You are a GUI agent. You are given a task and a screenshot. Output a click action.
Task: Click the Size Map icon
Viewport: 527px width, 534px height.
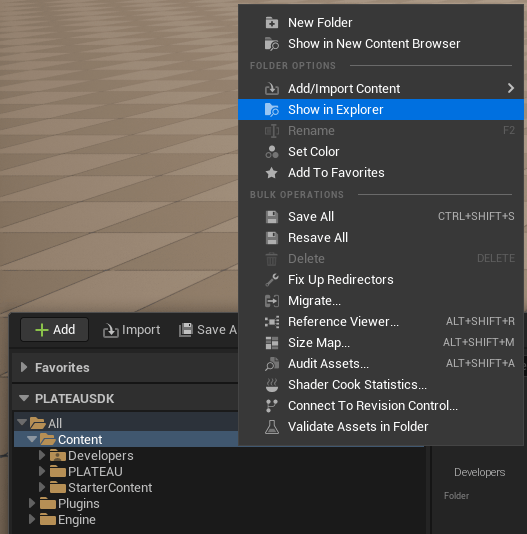pos(272,343)
